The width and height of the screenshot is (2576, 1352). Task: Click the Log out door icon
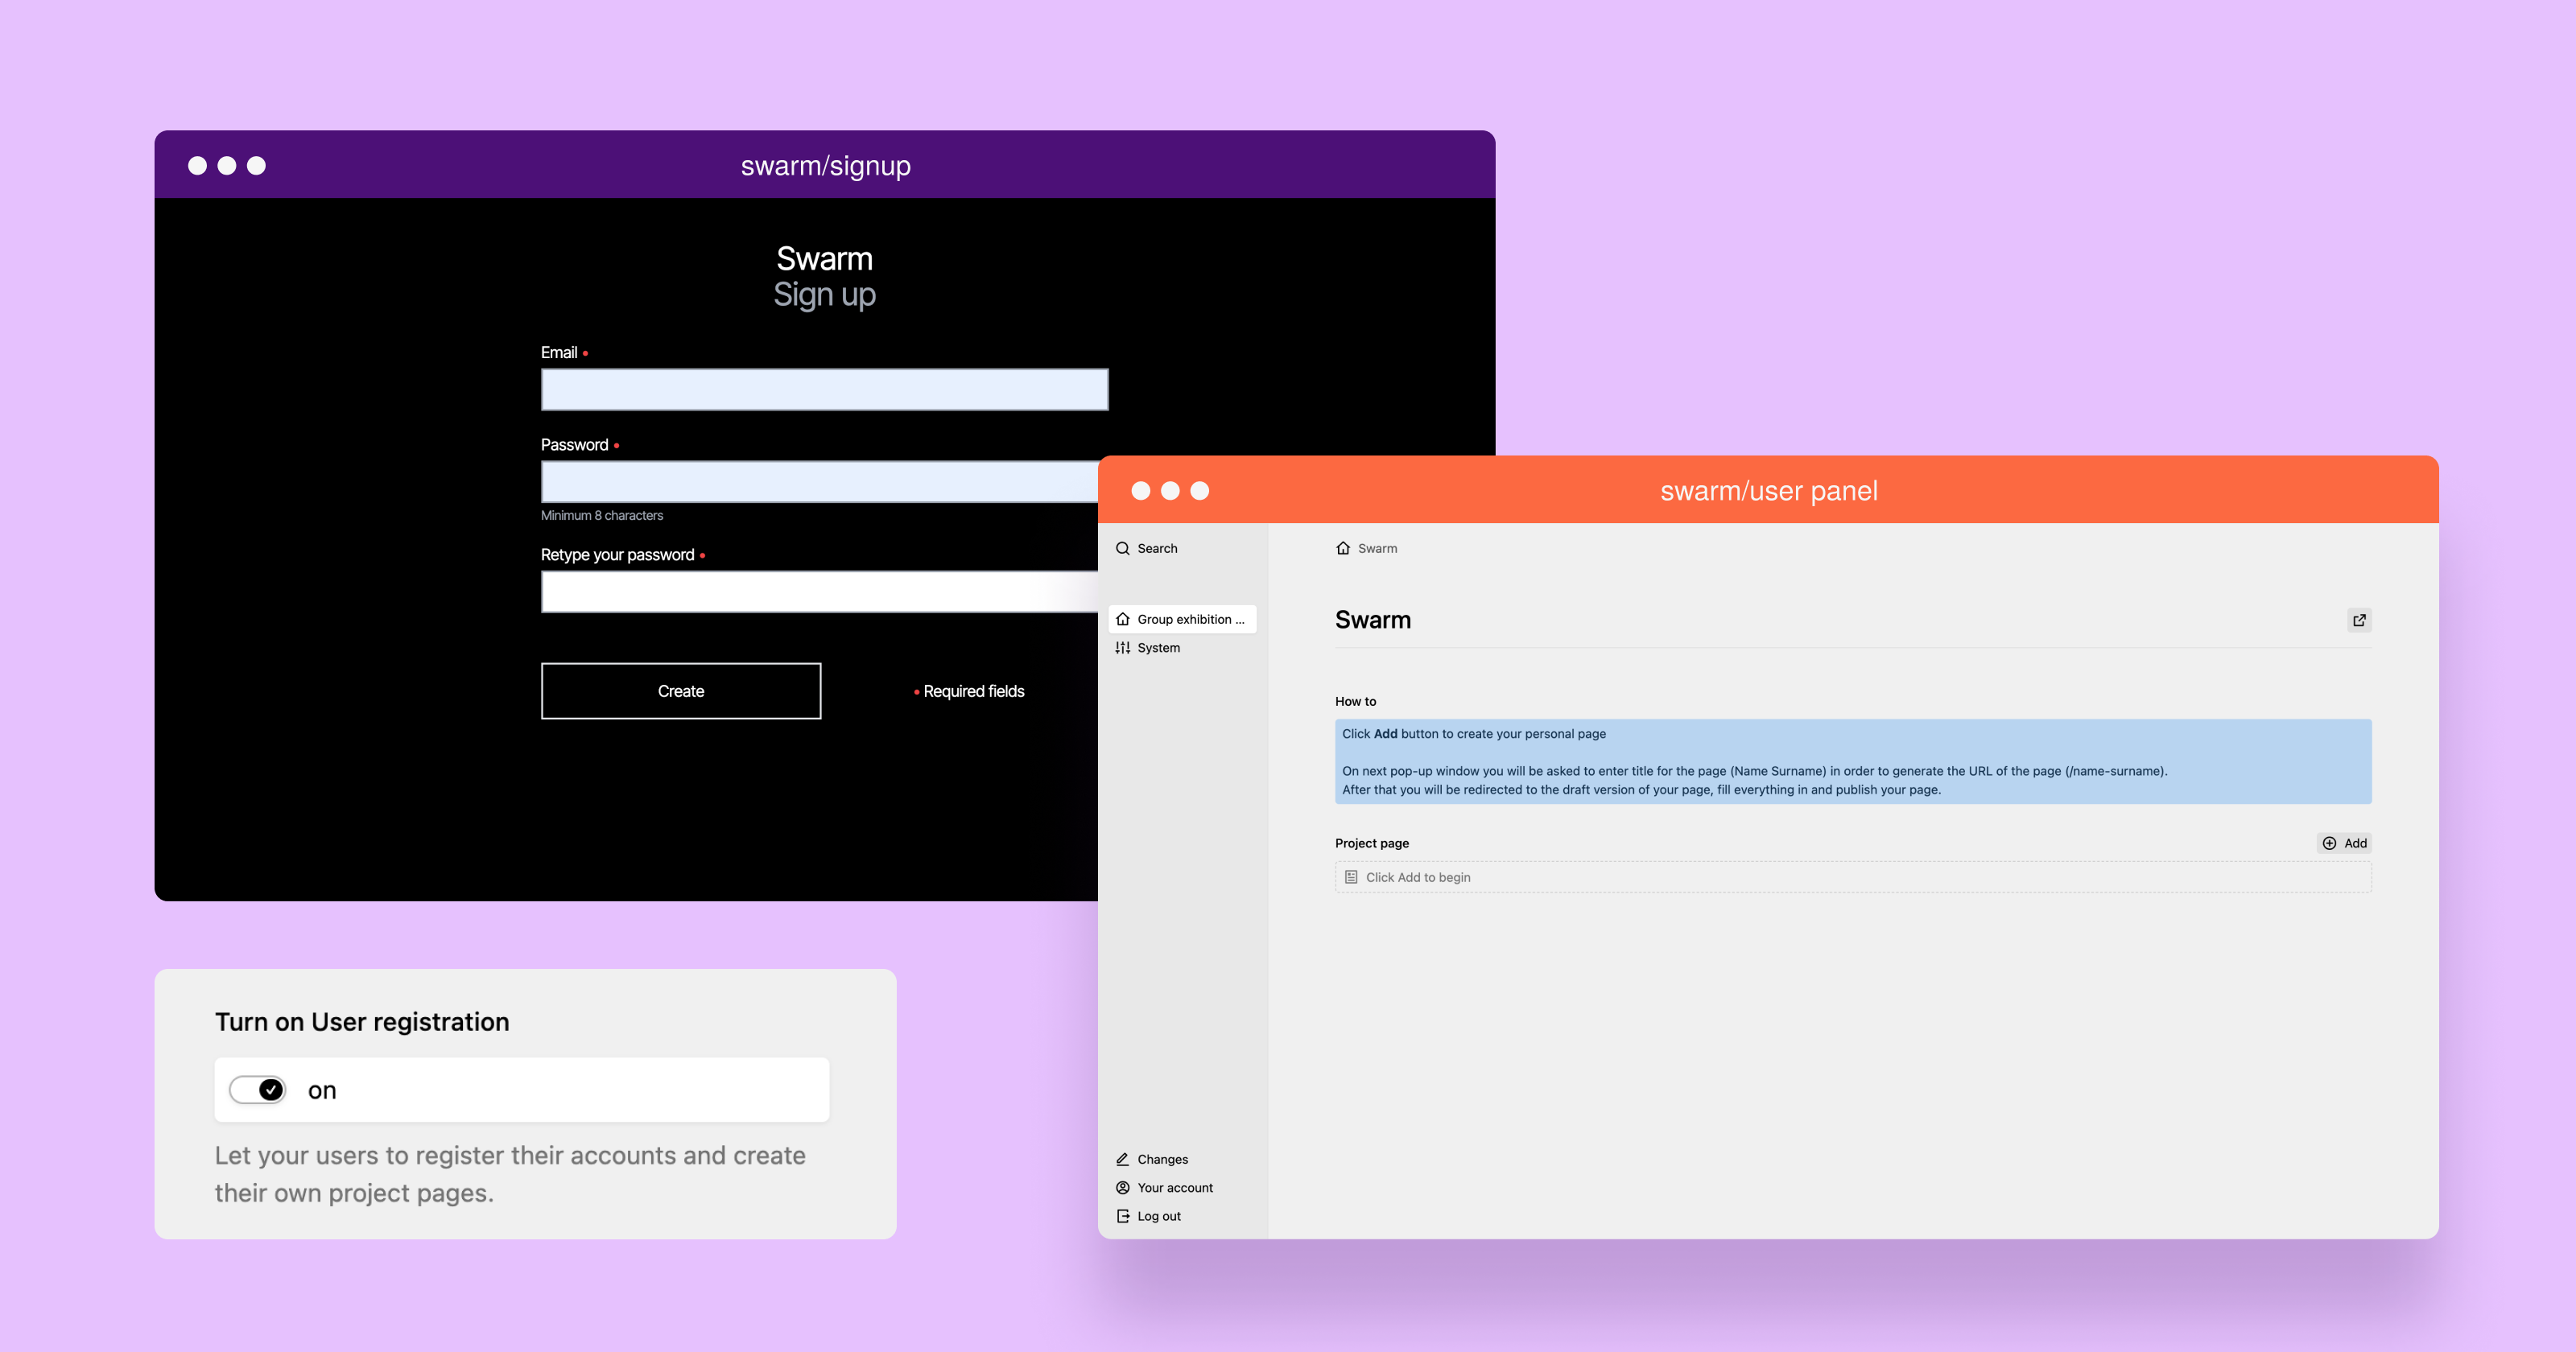click(1123, 1216)
